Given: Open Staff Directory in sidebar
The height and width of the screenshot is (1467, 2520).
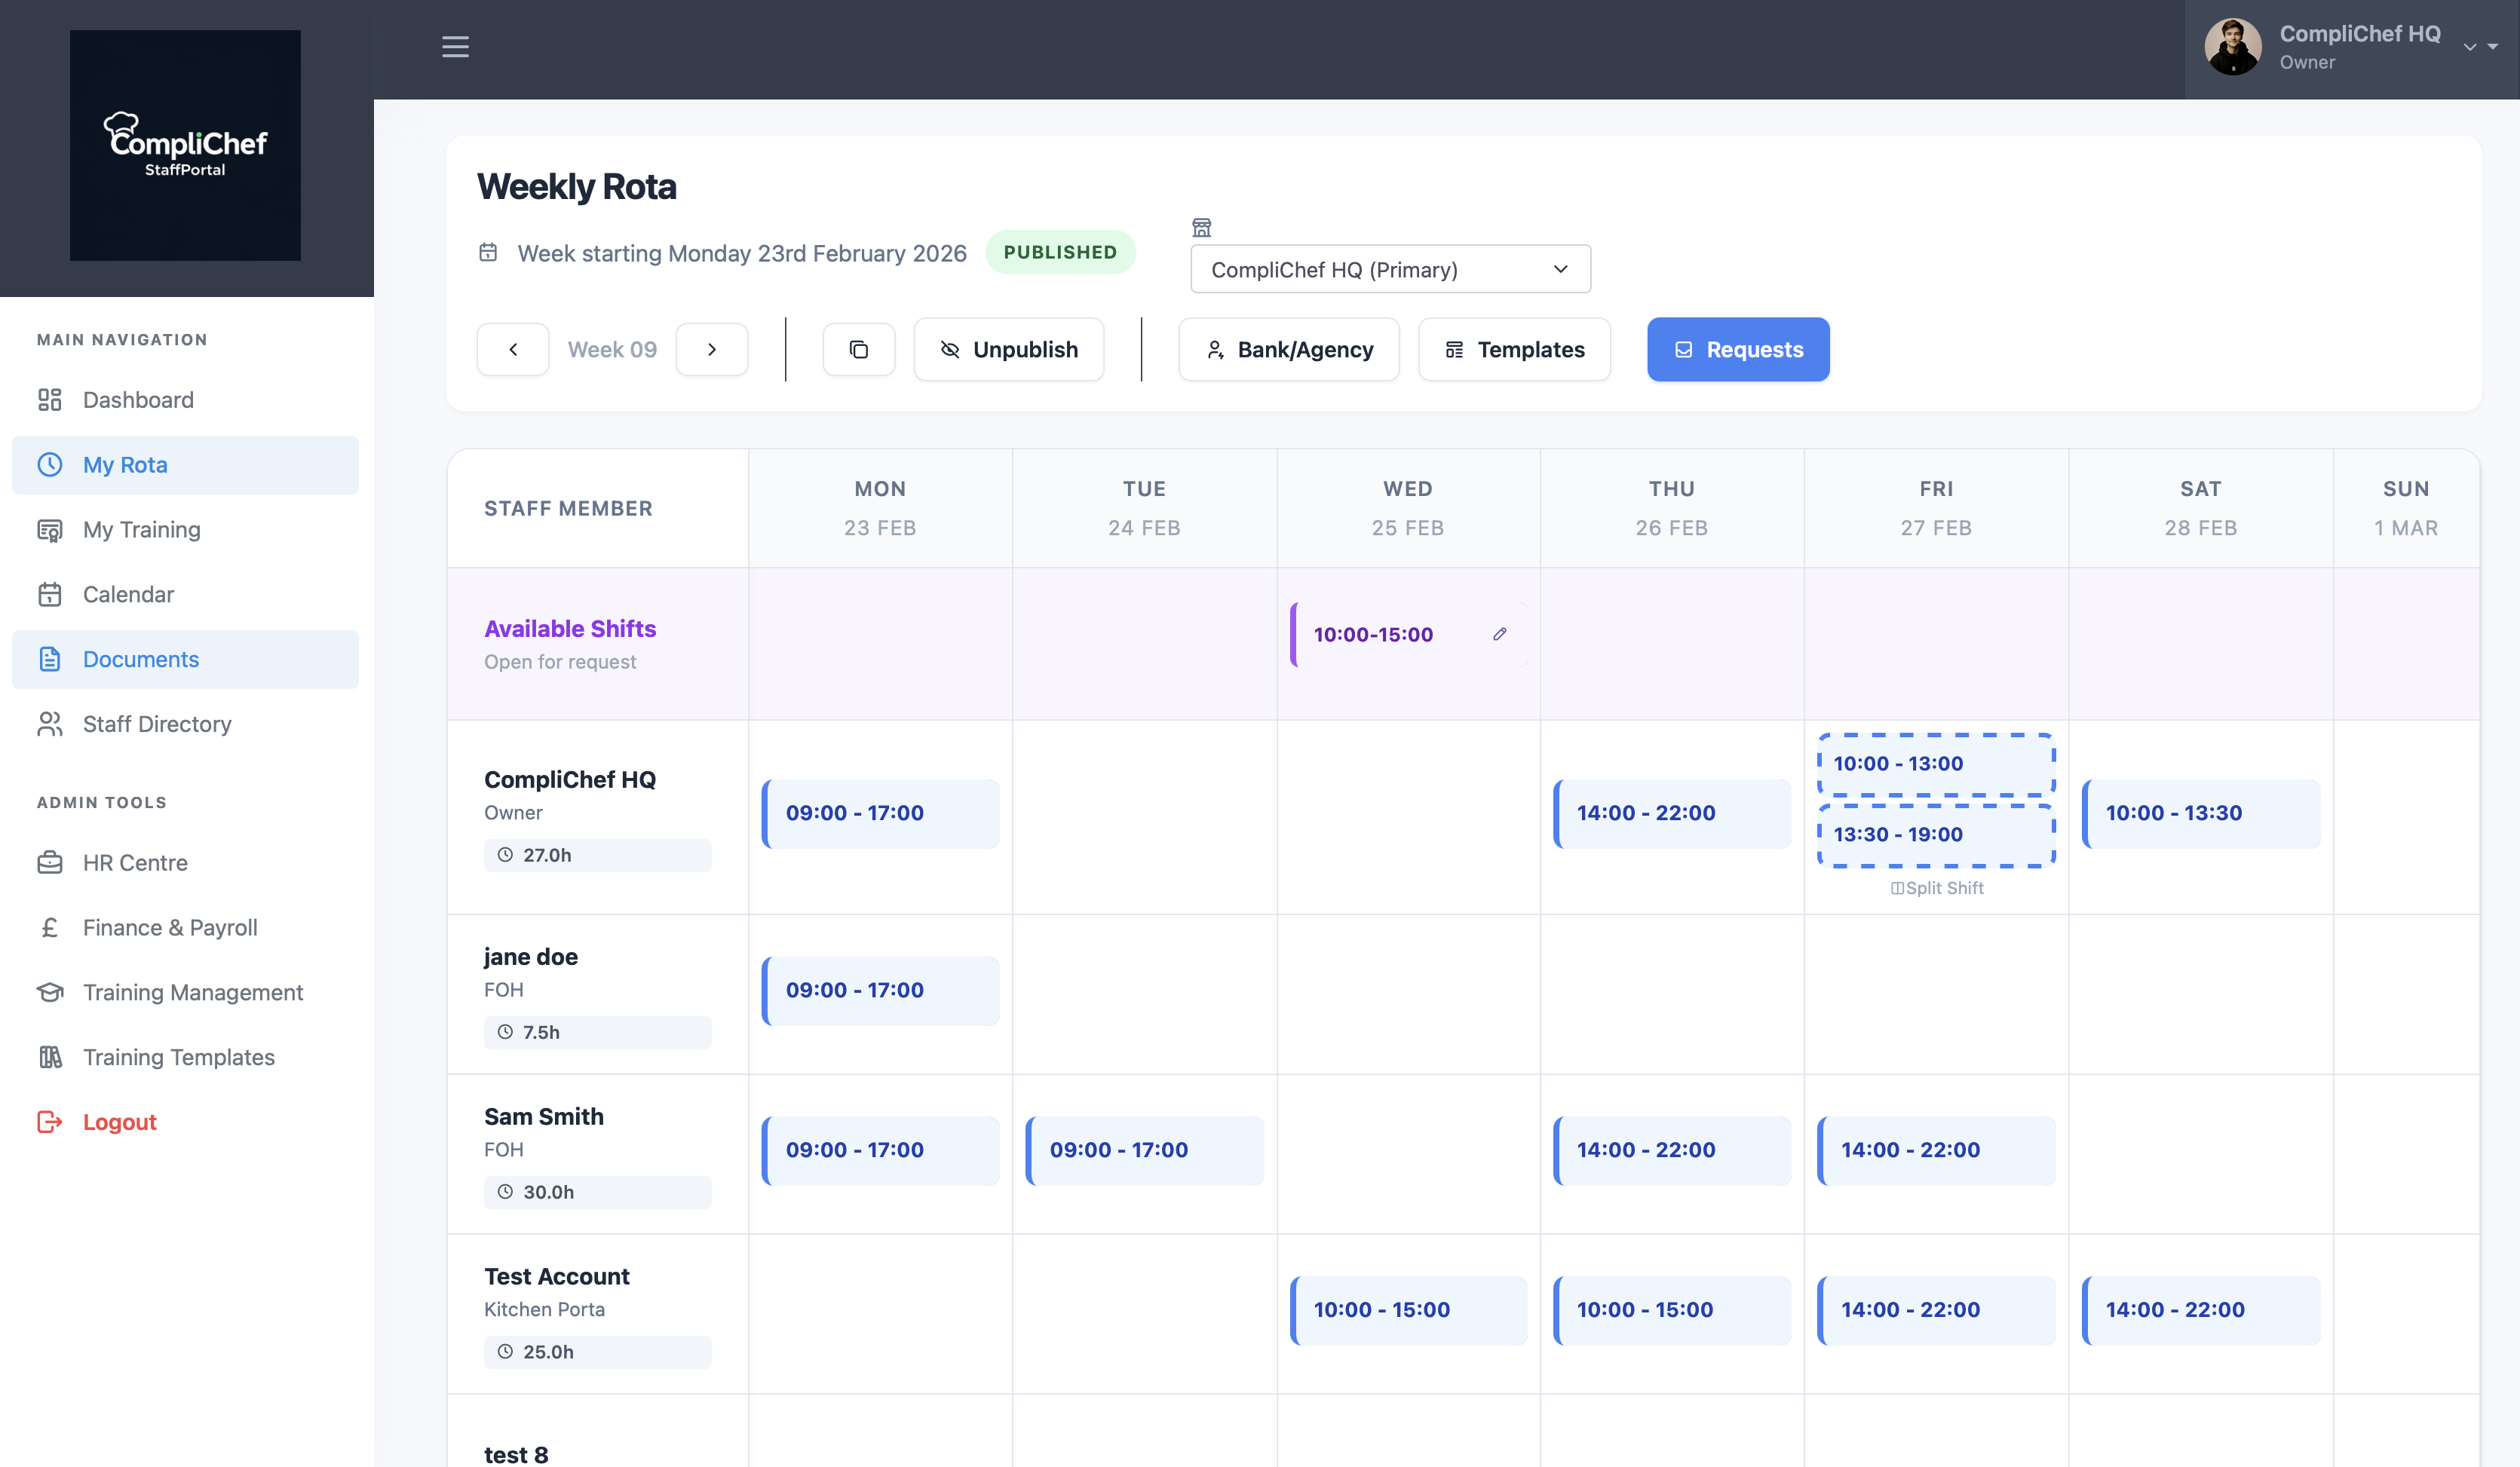Looking at the screenshot, I should coord(157,724).
